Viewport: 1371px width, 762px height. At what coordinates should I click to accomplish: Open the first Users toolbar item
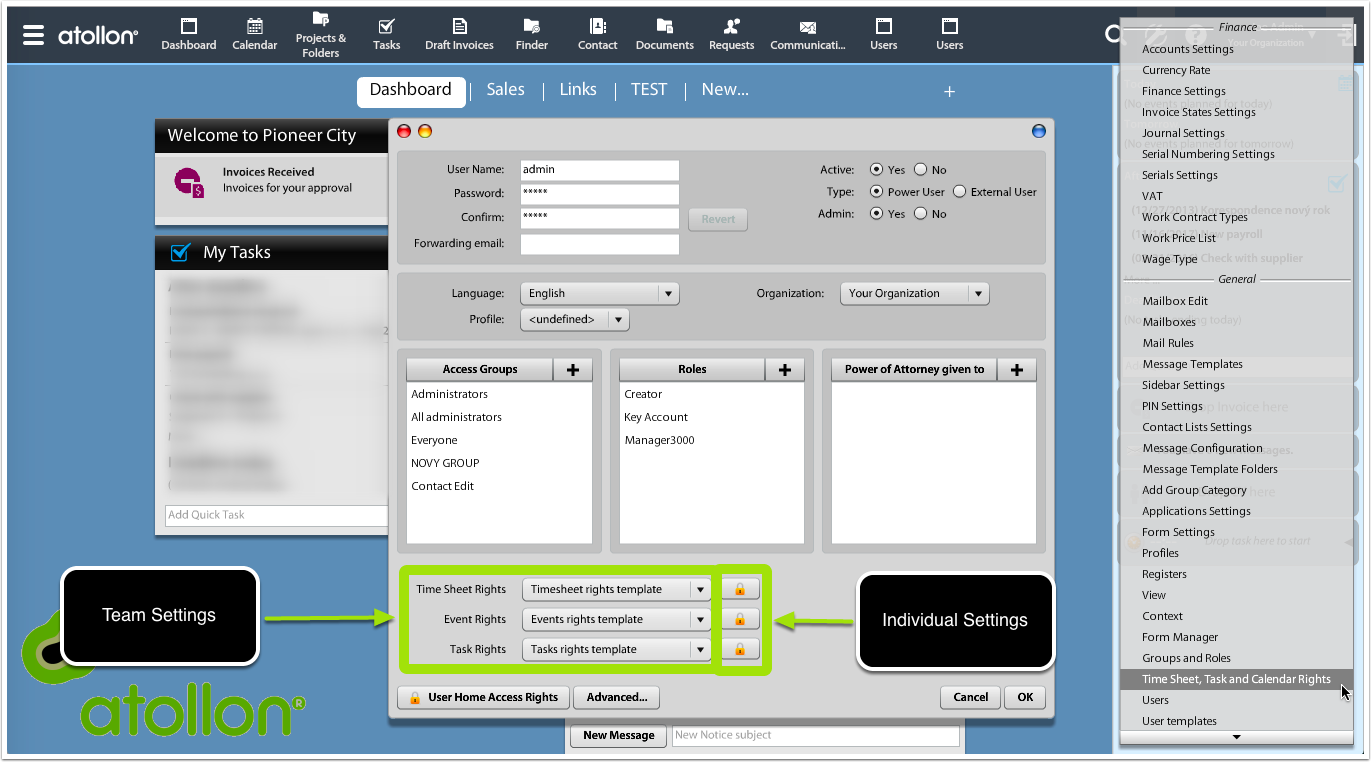[x=884, y=34]
